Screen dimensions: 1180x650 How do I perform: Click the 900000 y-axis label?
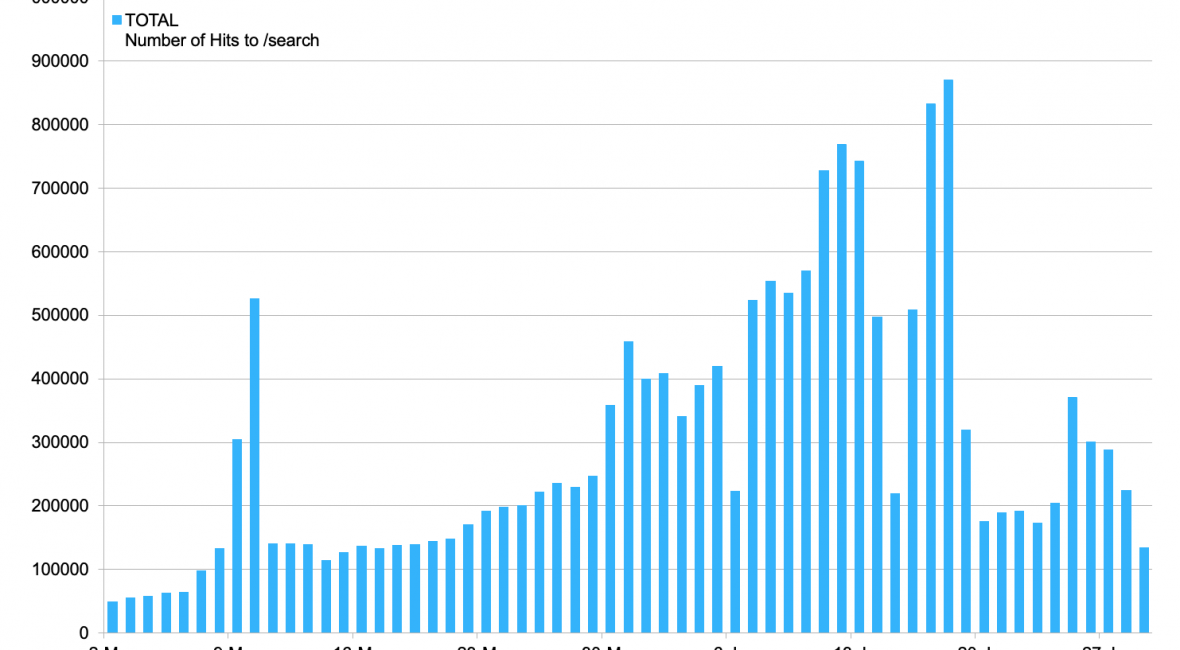61,61
